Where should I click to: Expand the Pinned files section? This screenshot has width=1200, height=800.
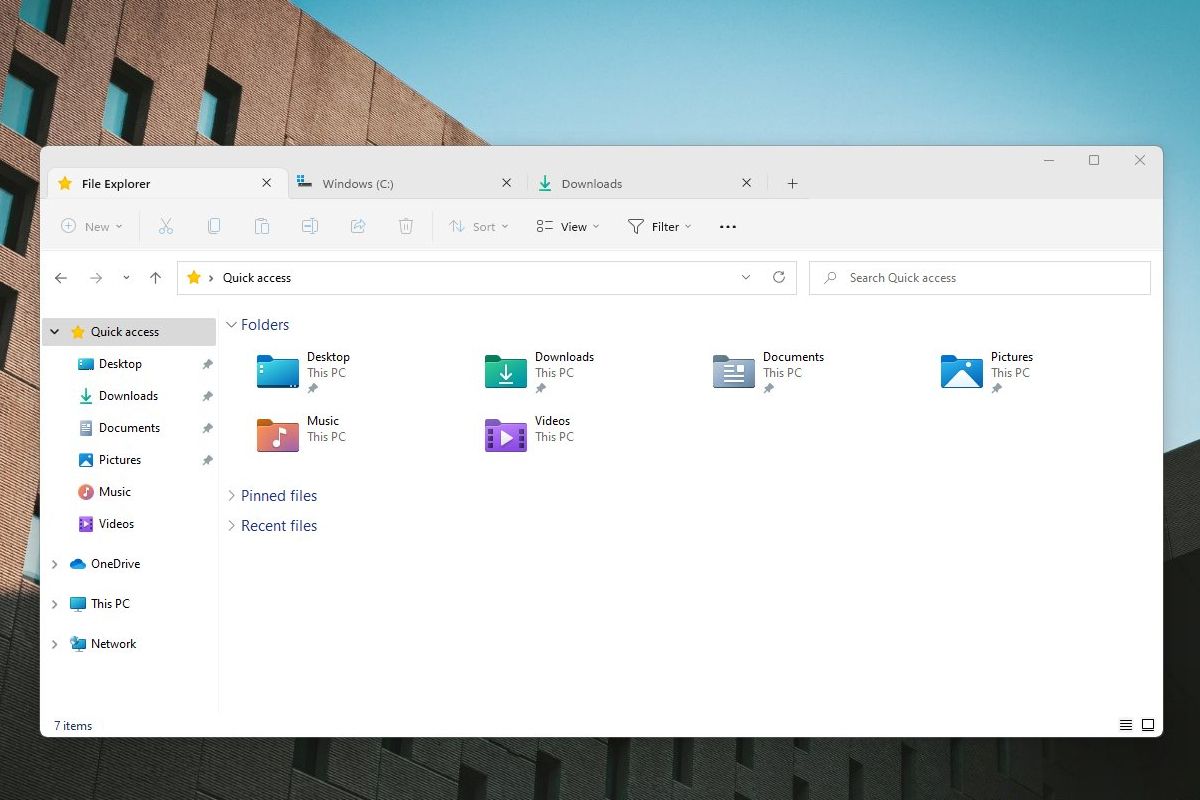coord(232,496)
